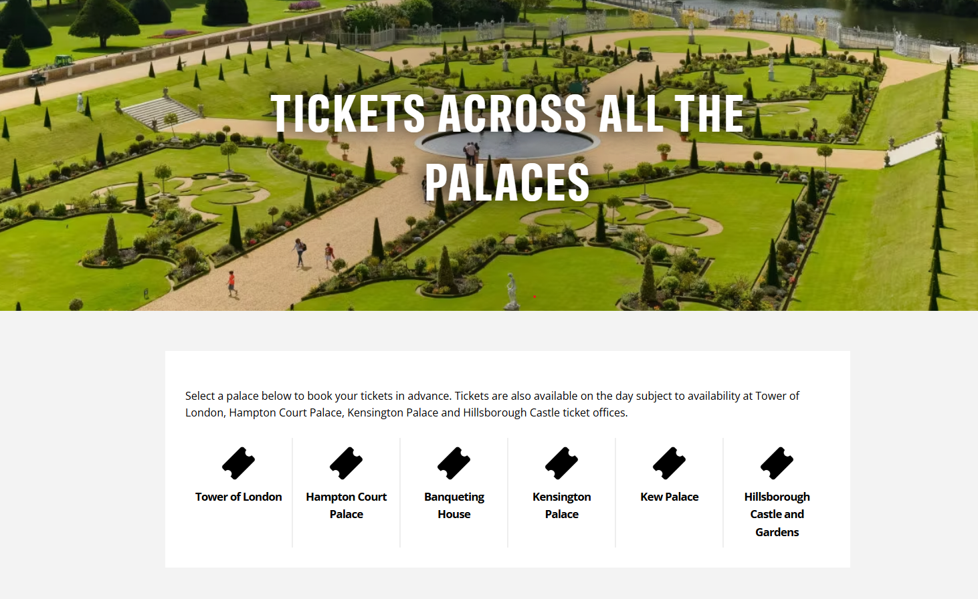The height and width of the screenshot is (599, 978).
Task: Click the Hillsborough Castle ticket icon
Action: (777, 463)
